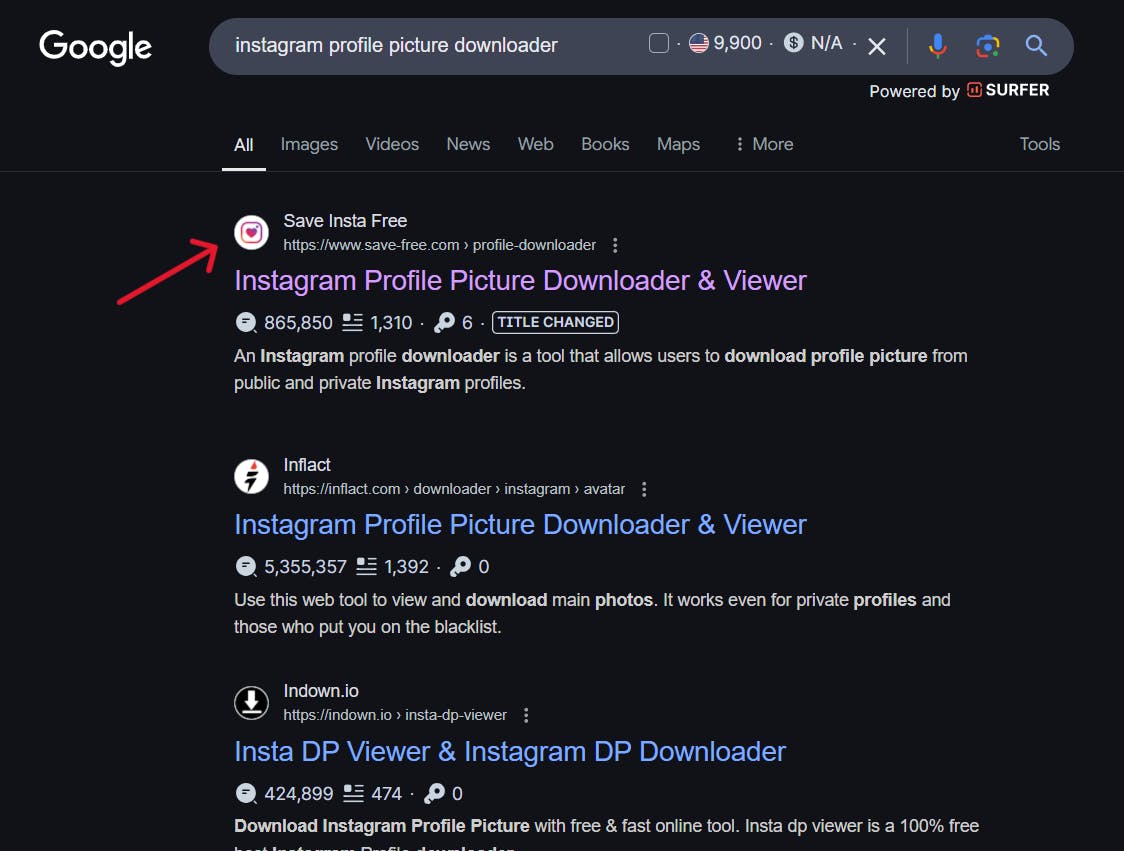The height and width of the screenshot is (851, 1124).
Task: Click the Save Insta Free site name
Action: pos(345,221)
